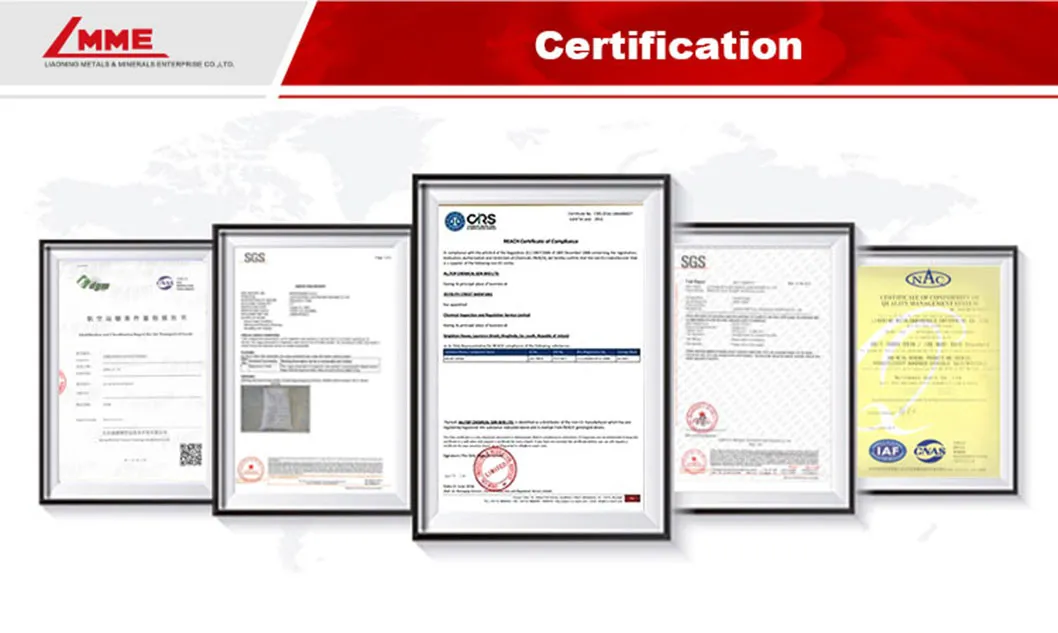
Task: Click the SGS logo on second certificate
Action: pos(256,258)
